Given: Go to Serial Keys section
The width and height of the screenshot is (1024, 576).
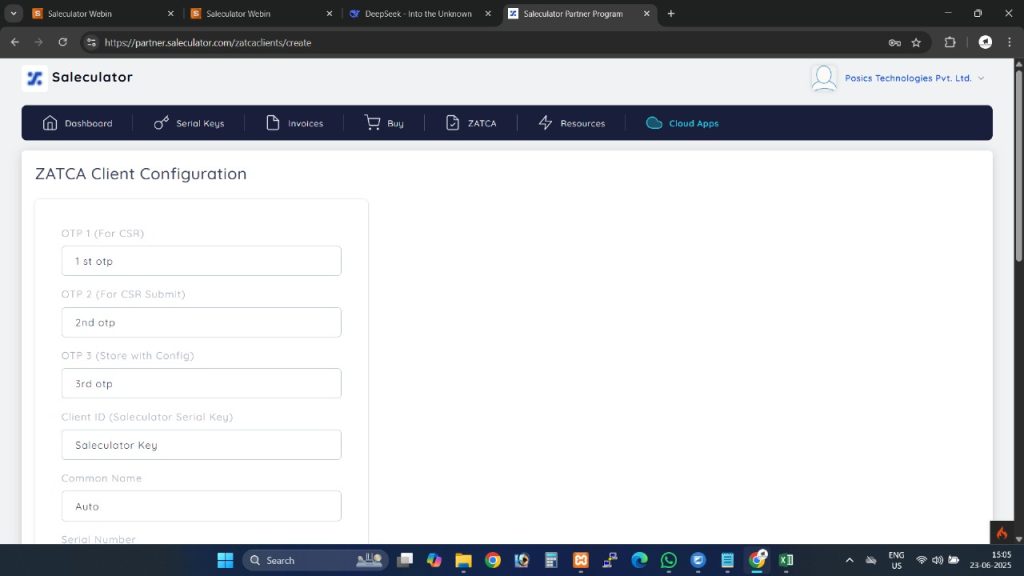Looking at the screenshot, I should click(189, 123).
